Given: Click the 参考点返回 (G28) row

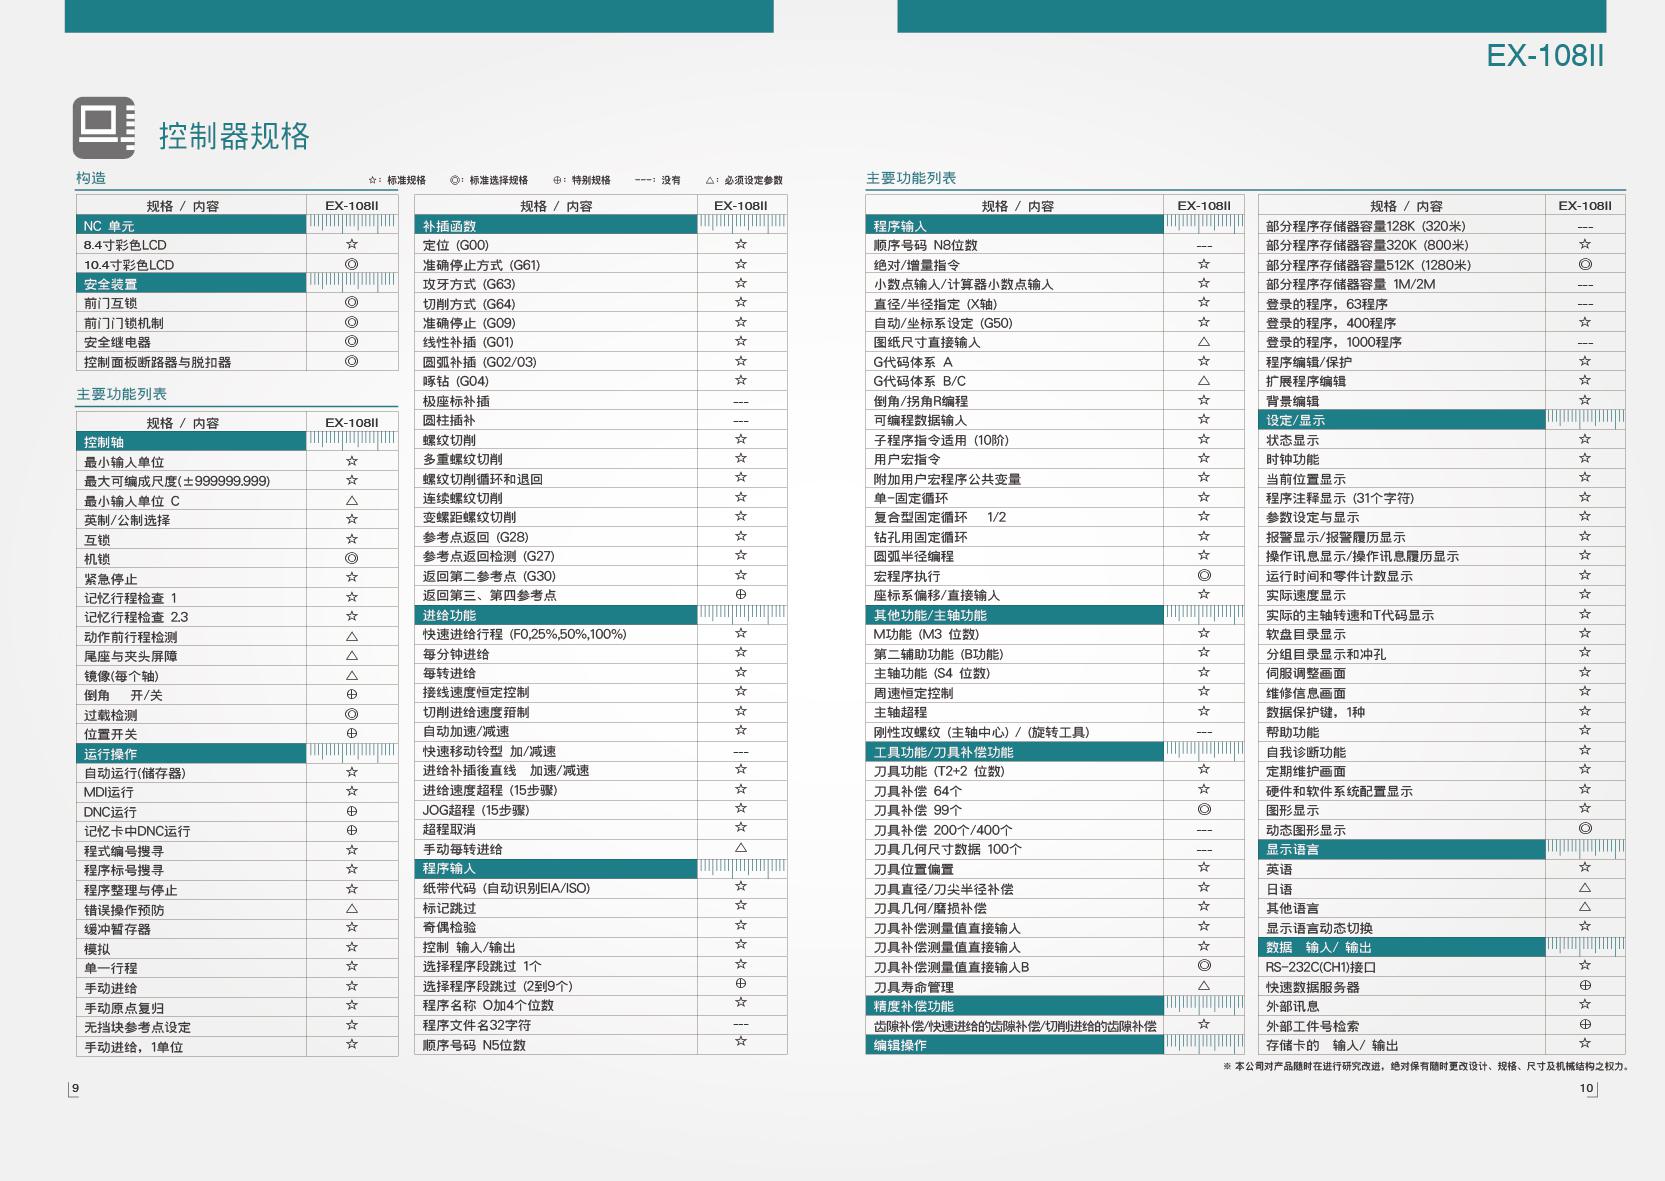Looking at the screenshot, I should tap(601, 537).
